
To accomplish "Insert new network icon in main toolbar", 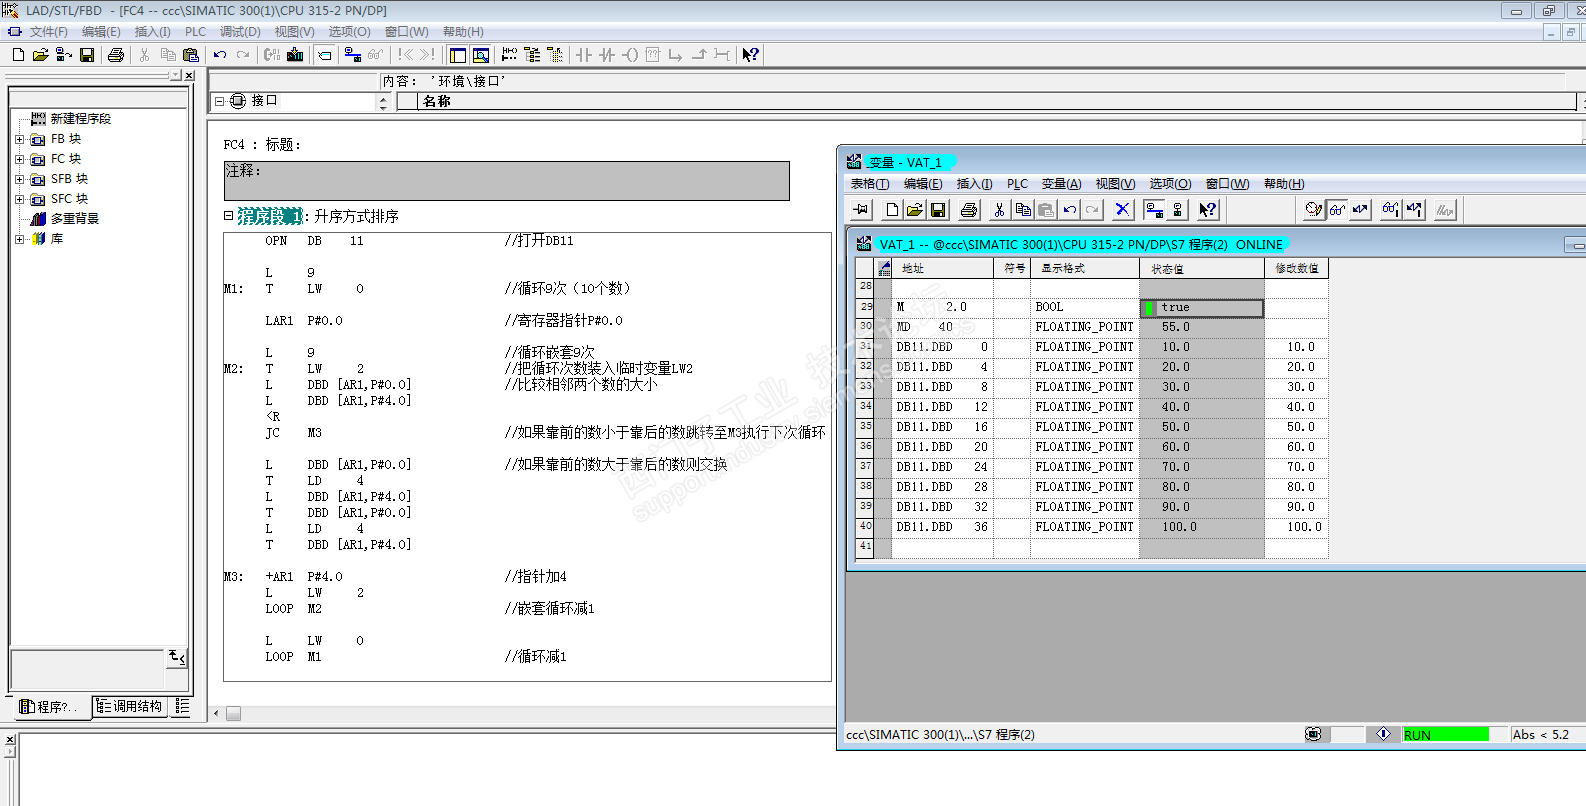I will tap(509, 55).
